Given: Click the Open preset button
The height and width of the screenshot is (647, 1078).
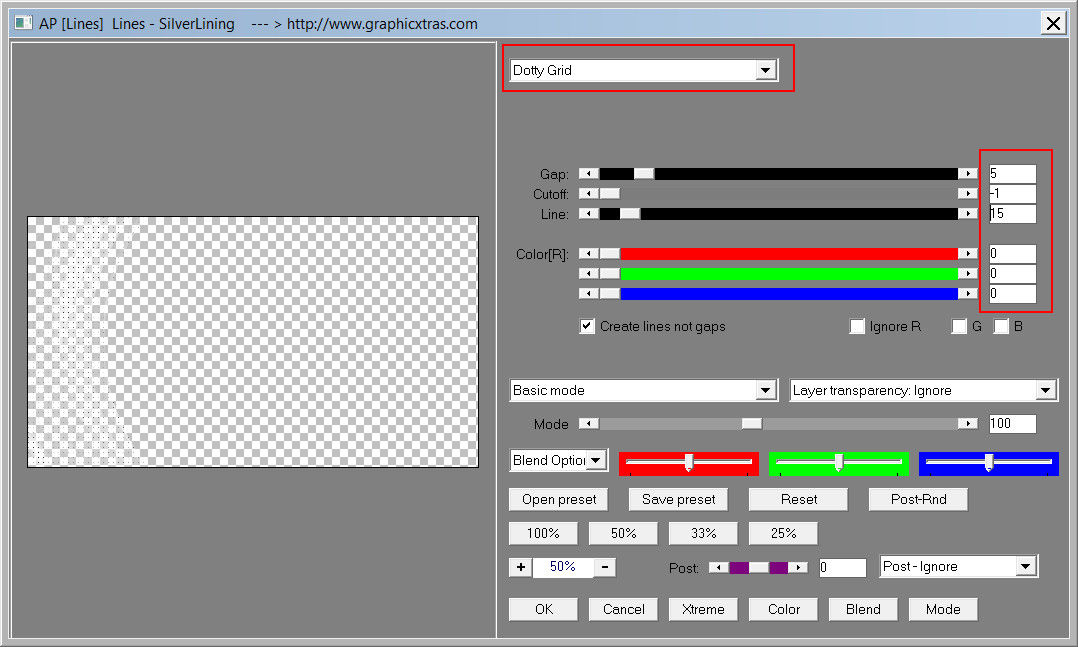Looking at the screenshot, I should click(x=559, y=499).
